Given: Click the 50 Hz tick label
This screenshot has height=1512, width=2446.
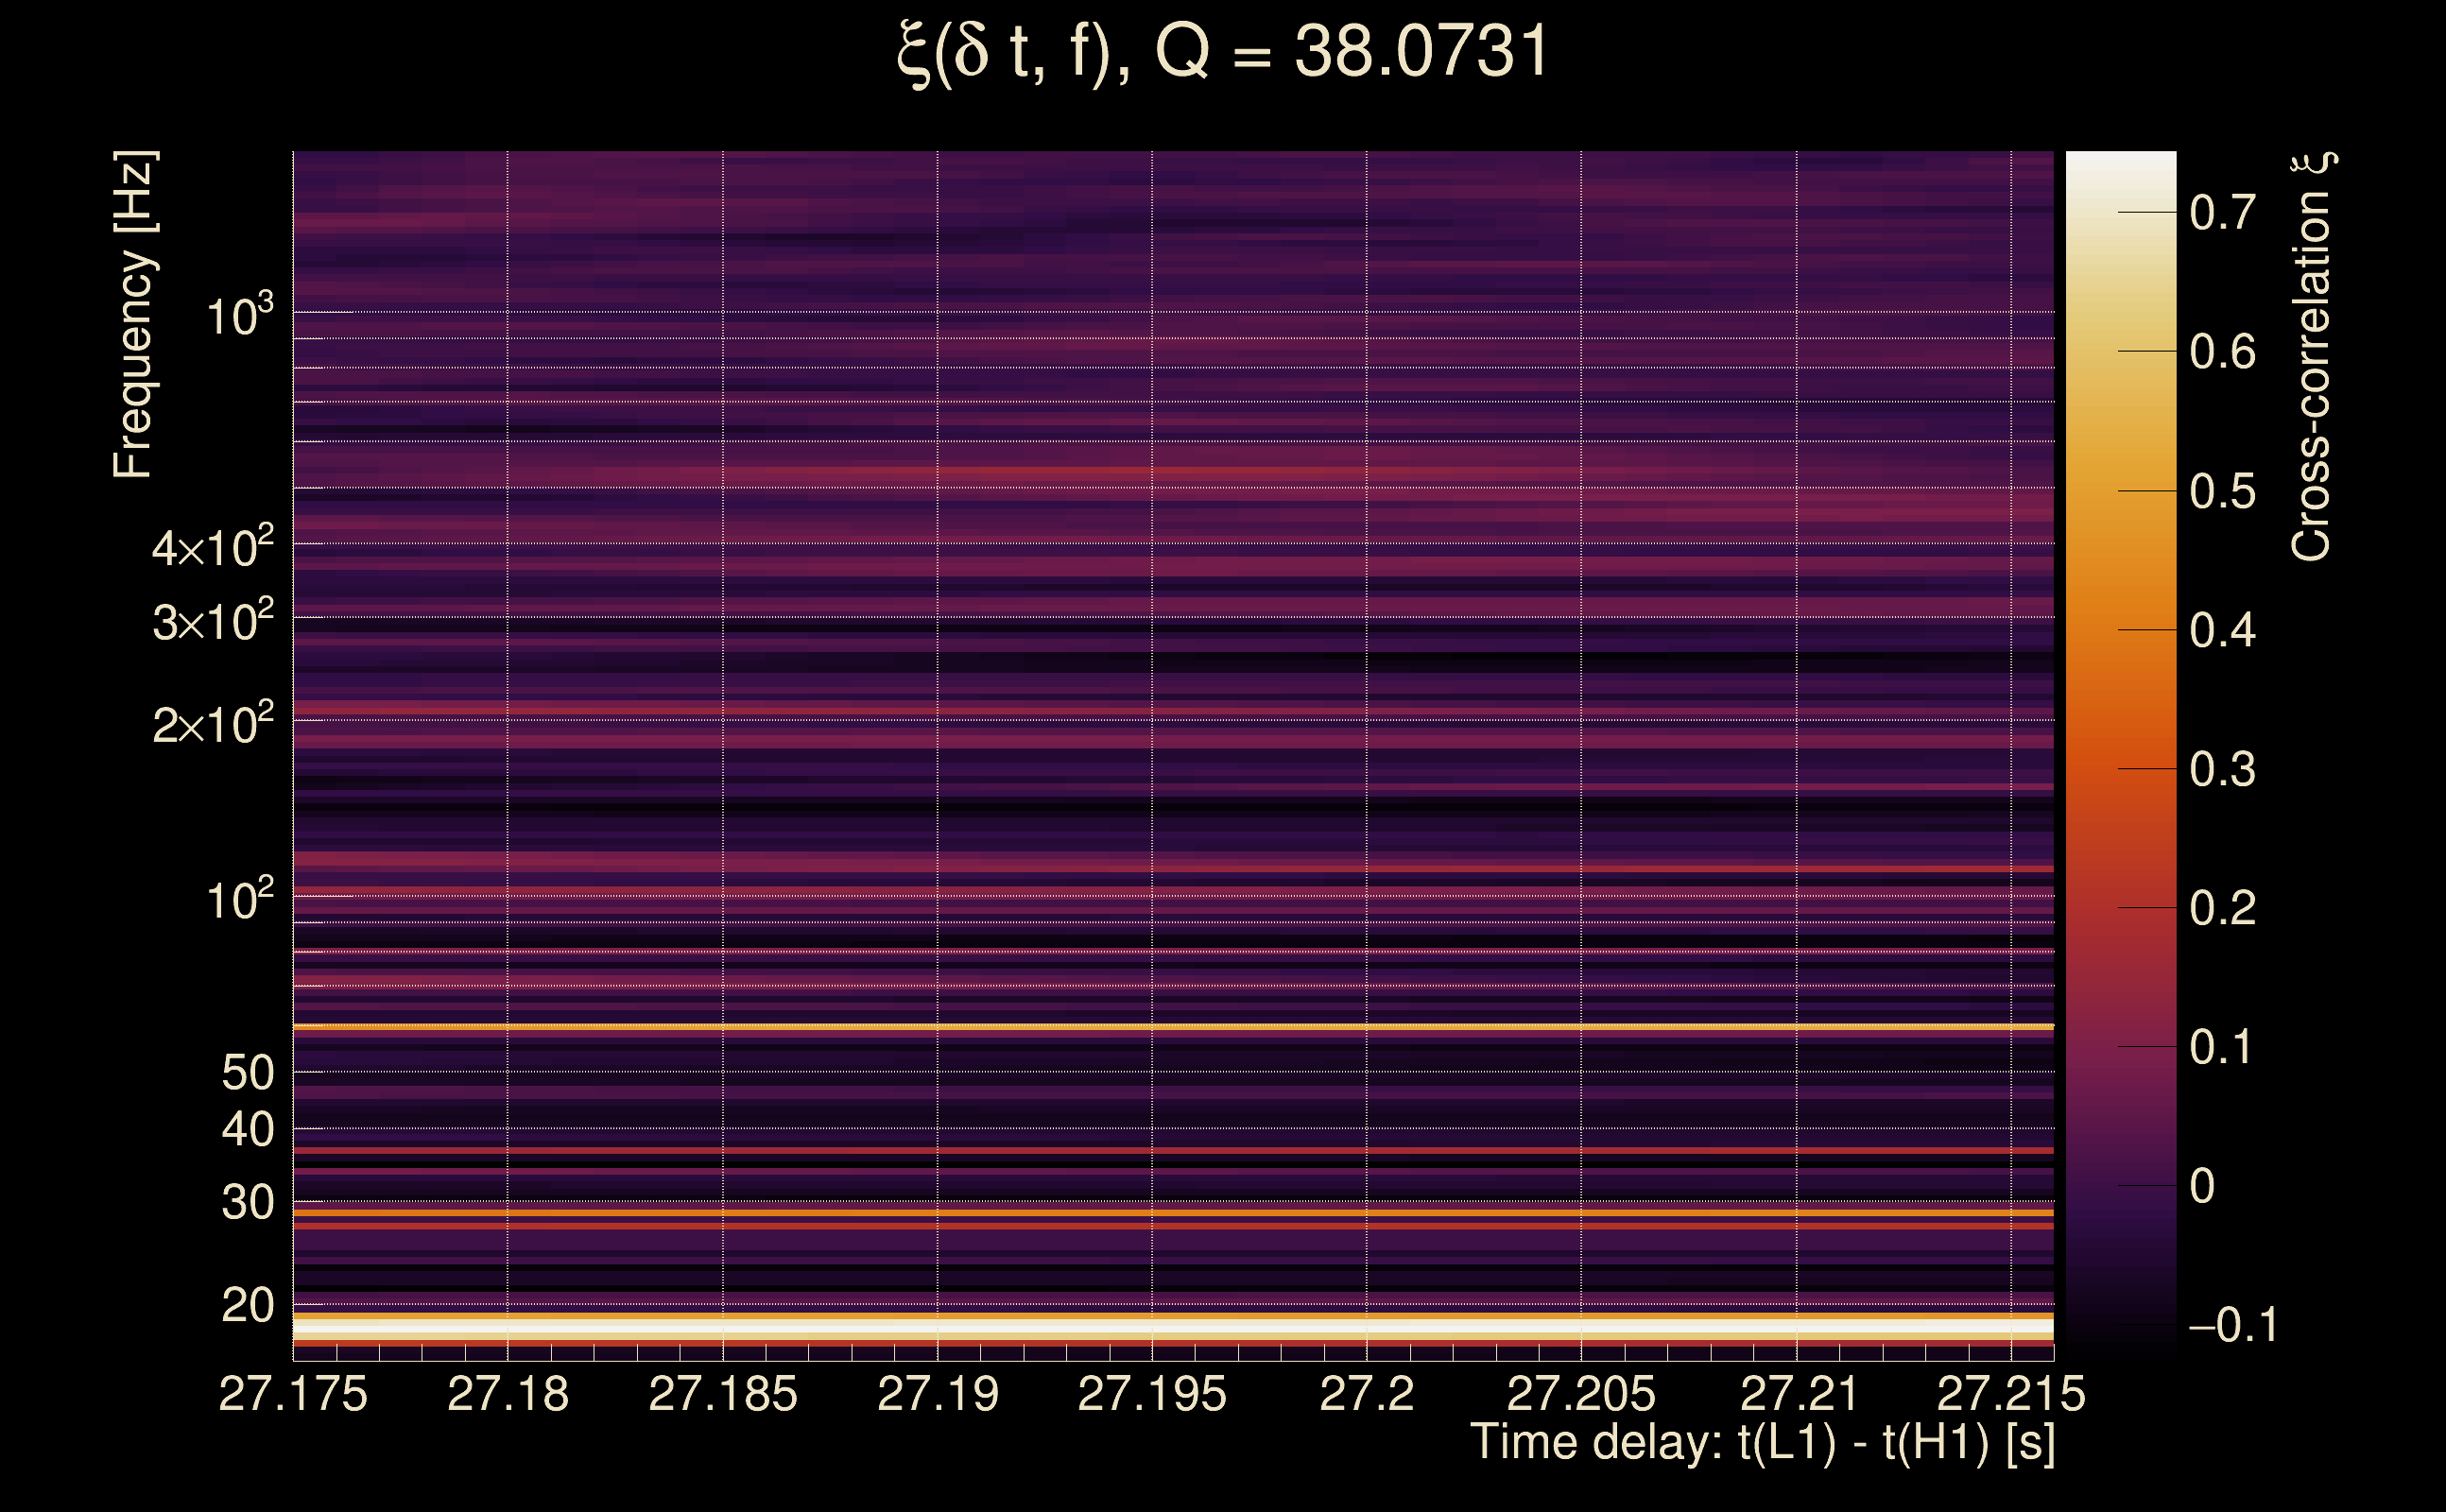Looking at the screenshot, I should tap(247, 1073).
